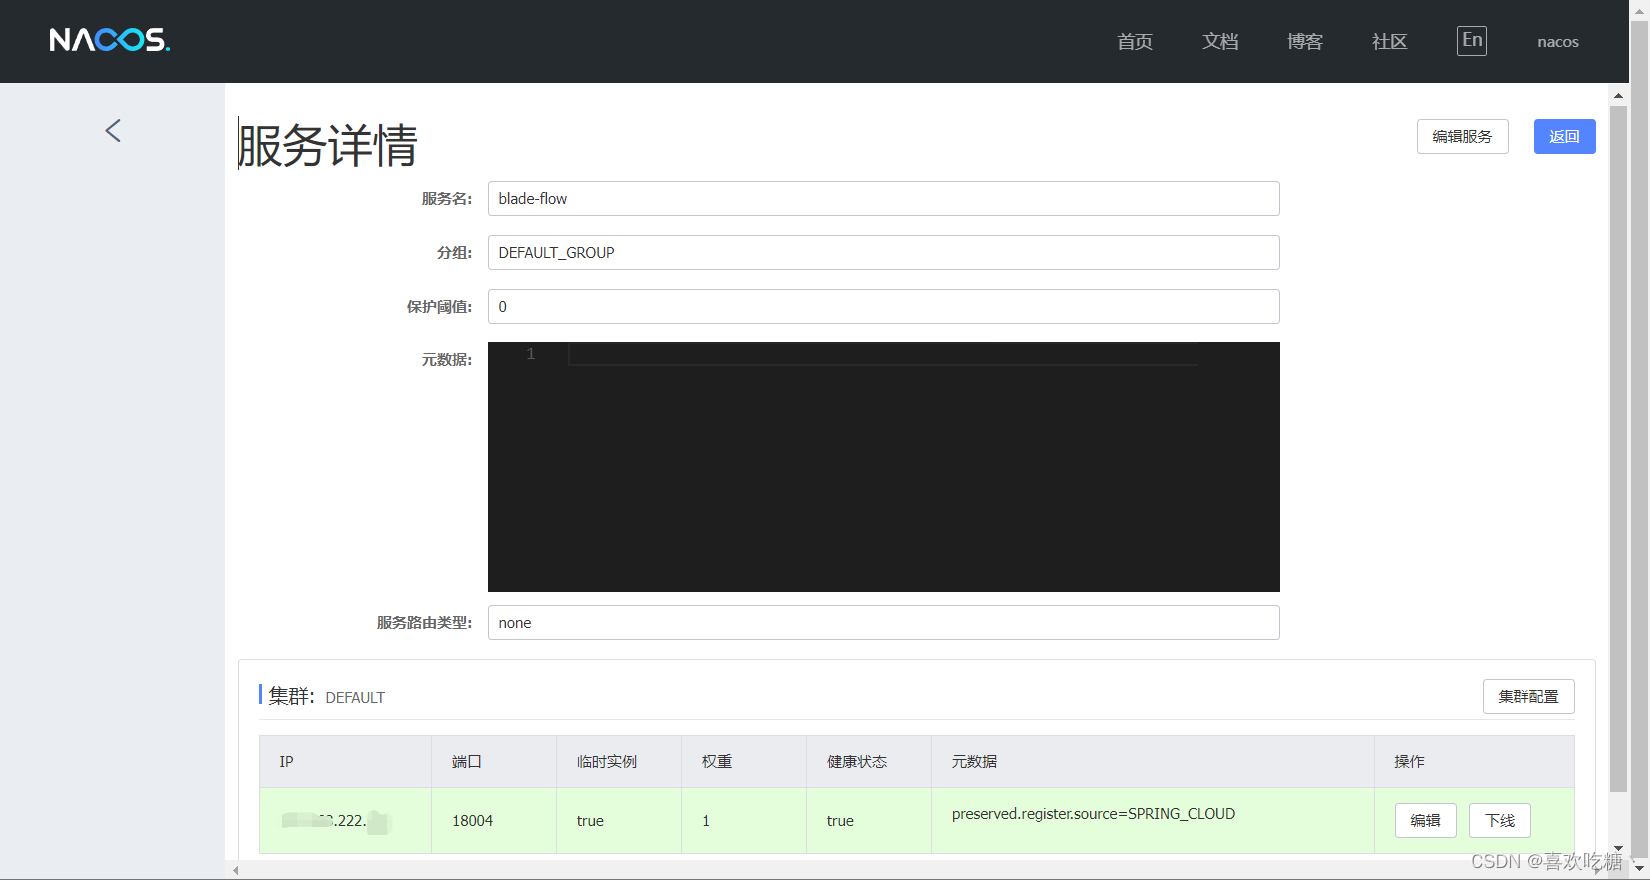
Task: Open the 首页 home menu item
Action: coord(1135,41)
